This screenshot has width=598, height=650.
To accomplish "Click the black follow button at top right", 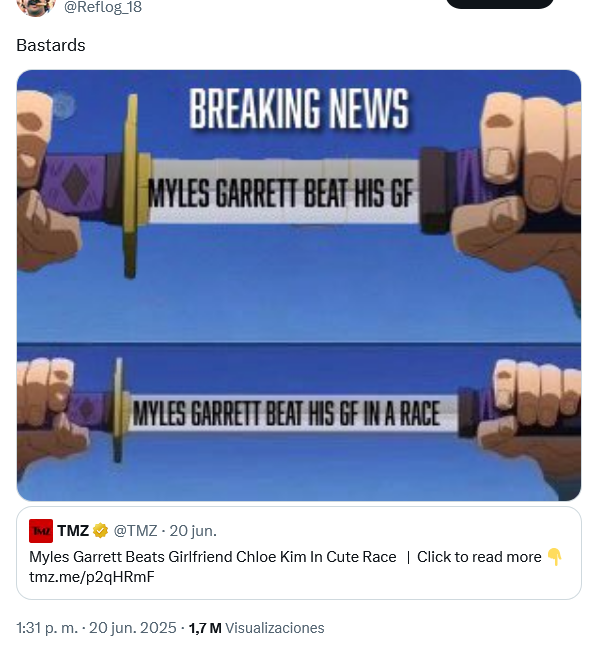I will tap(500, 4).
